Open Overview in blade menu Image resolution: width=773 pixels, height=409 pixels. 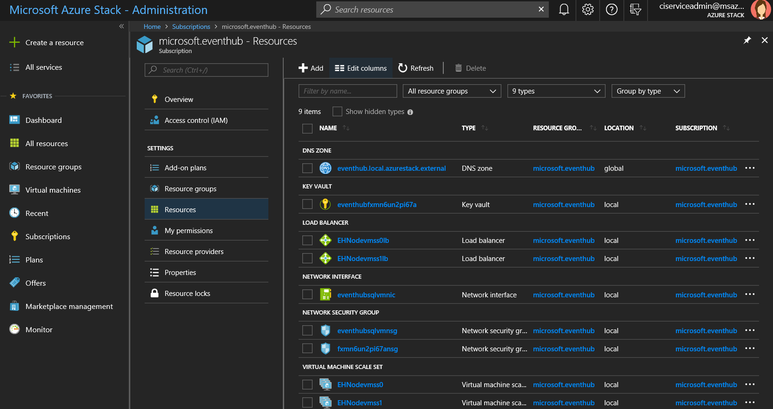pyautogui.click(x=206, y=99)
